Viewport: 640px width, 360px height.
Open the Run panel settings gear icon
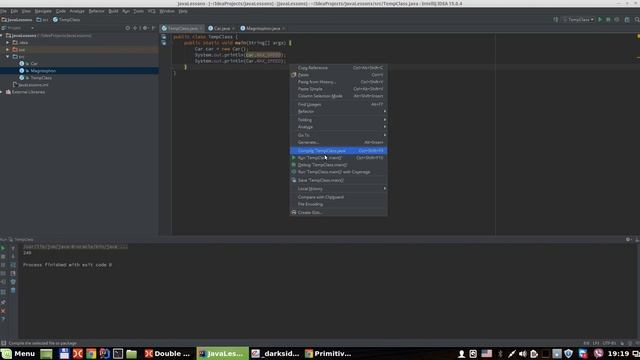click(628, 240)
